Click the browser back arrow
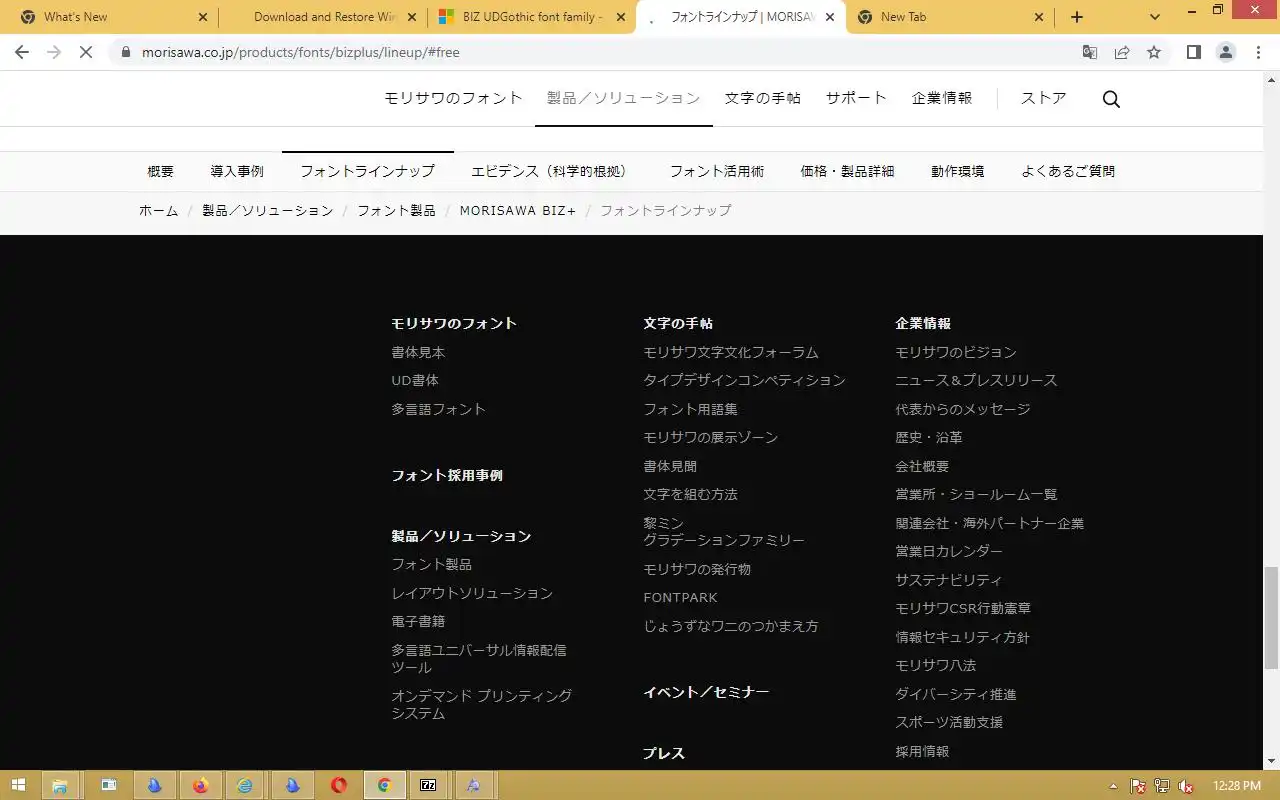Image resolution: width=1280 pixels, height=800 pixels. (x=22, y=52)
